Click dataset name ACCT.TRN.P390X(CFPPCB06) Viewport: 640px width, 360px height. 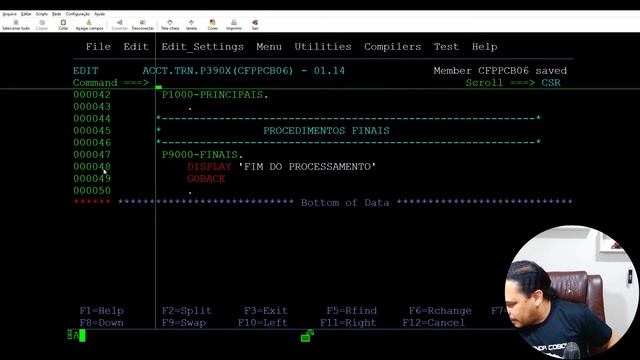218,71
